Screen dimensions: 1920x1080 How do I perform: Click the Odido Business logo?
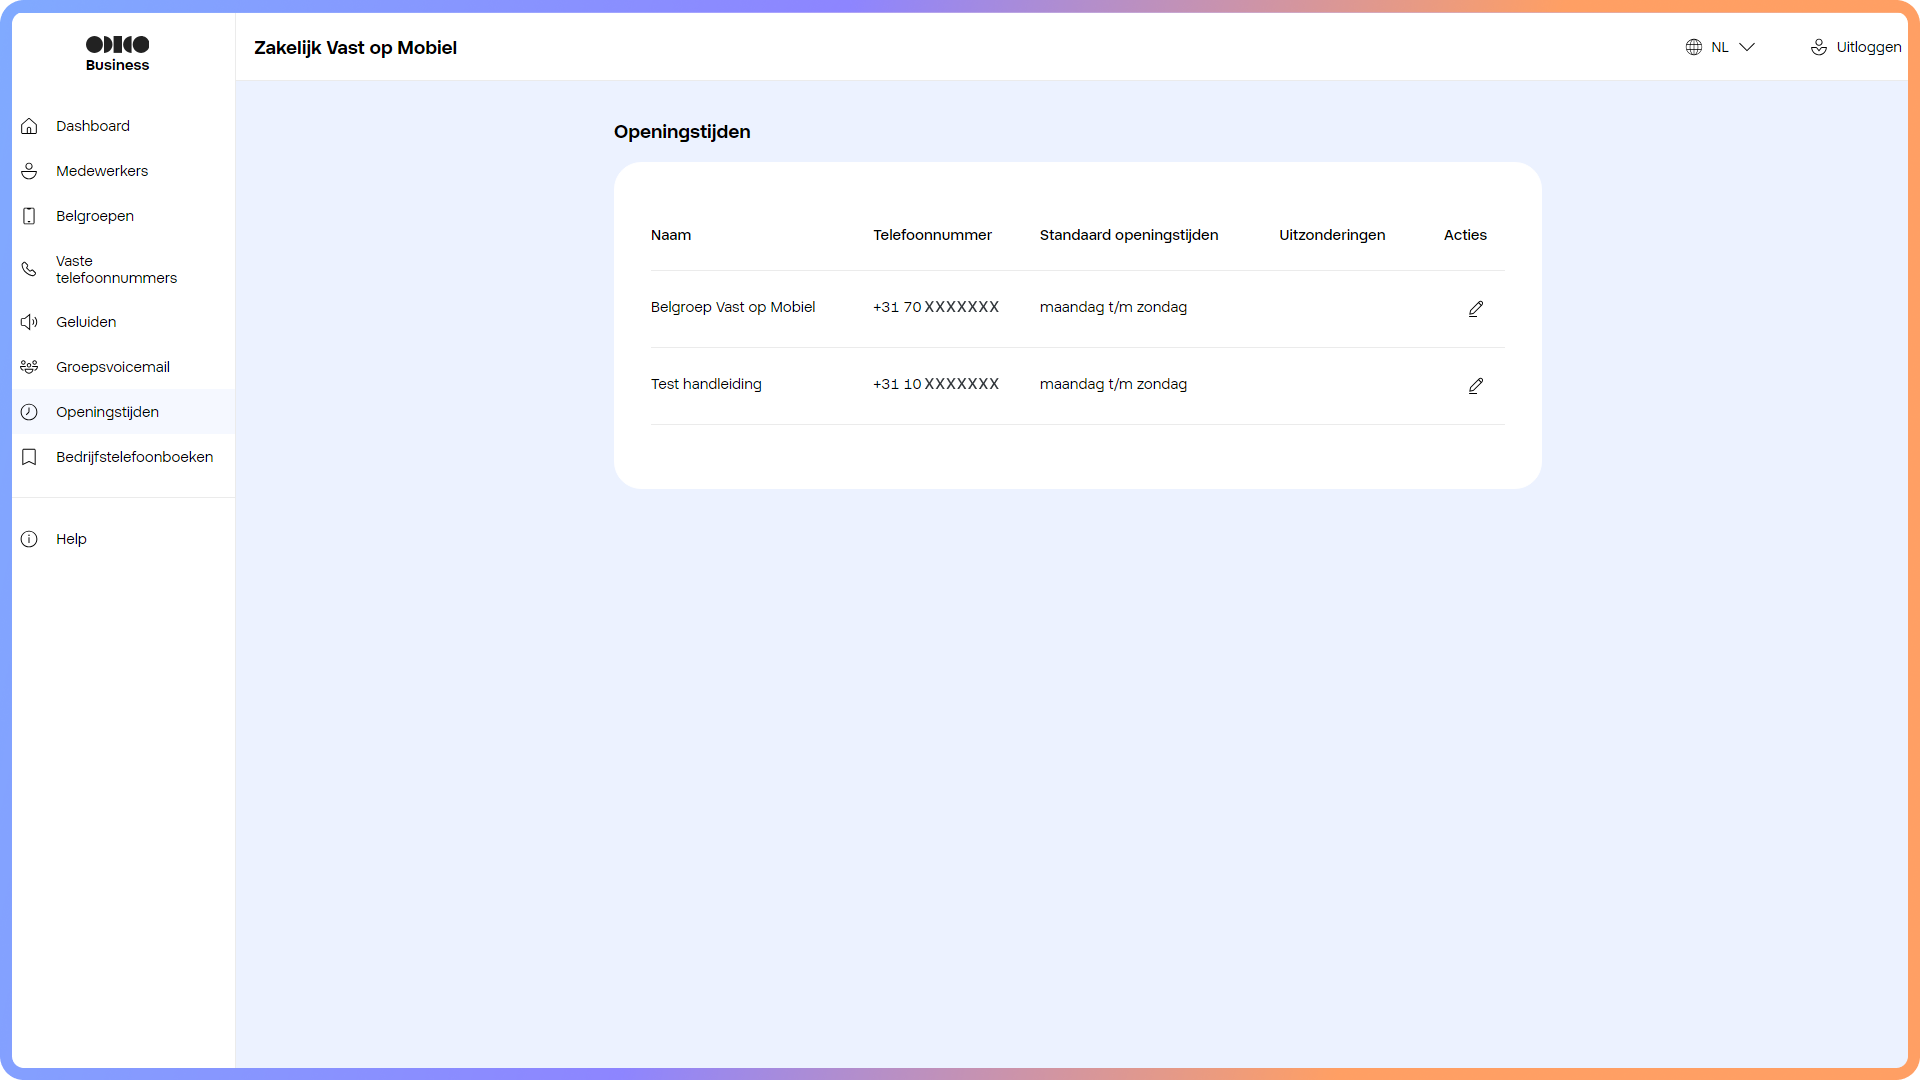[x=117, y=53]
